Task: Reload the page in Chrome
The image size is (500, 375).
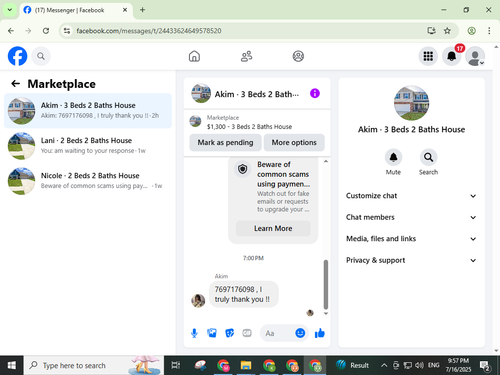Action: [x=46, y=31]
